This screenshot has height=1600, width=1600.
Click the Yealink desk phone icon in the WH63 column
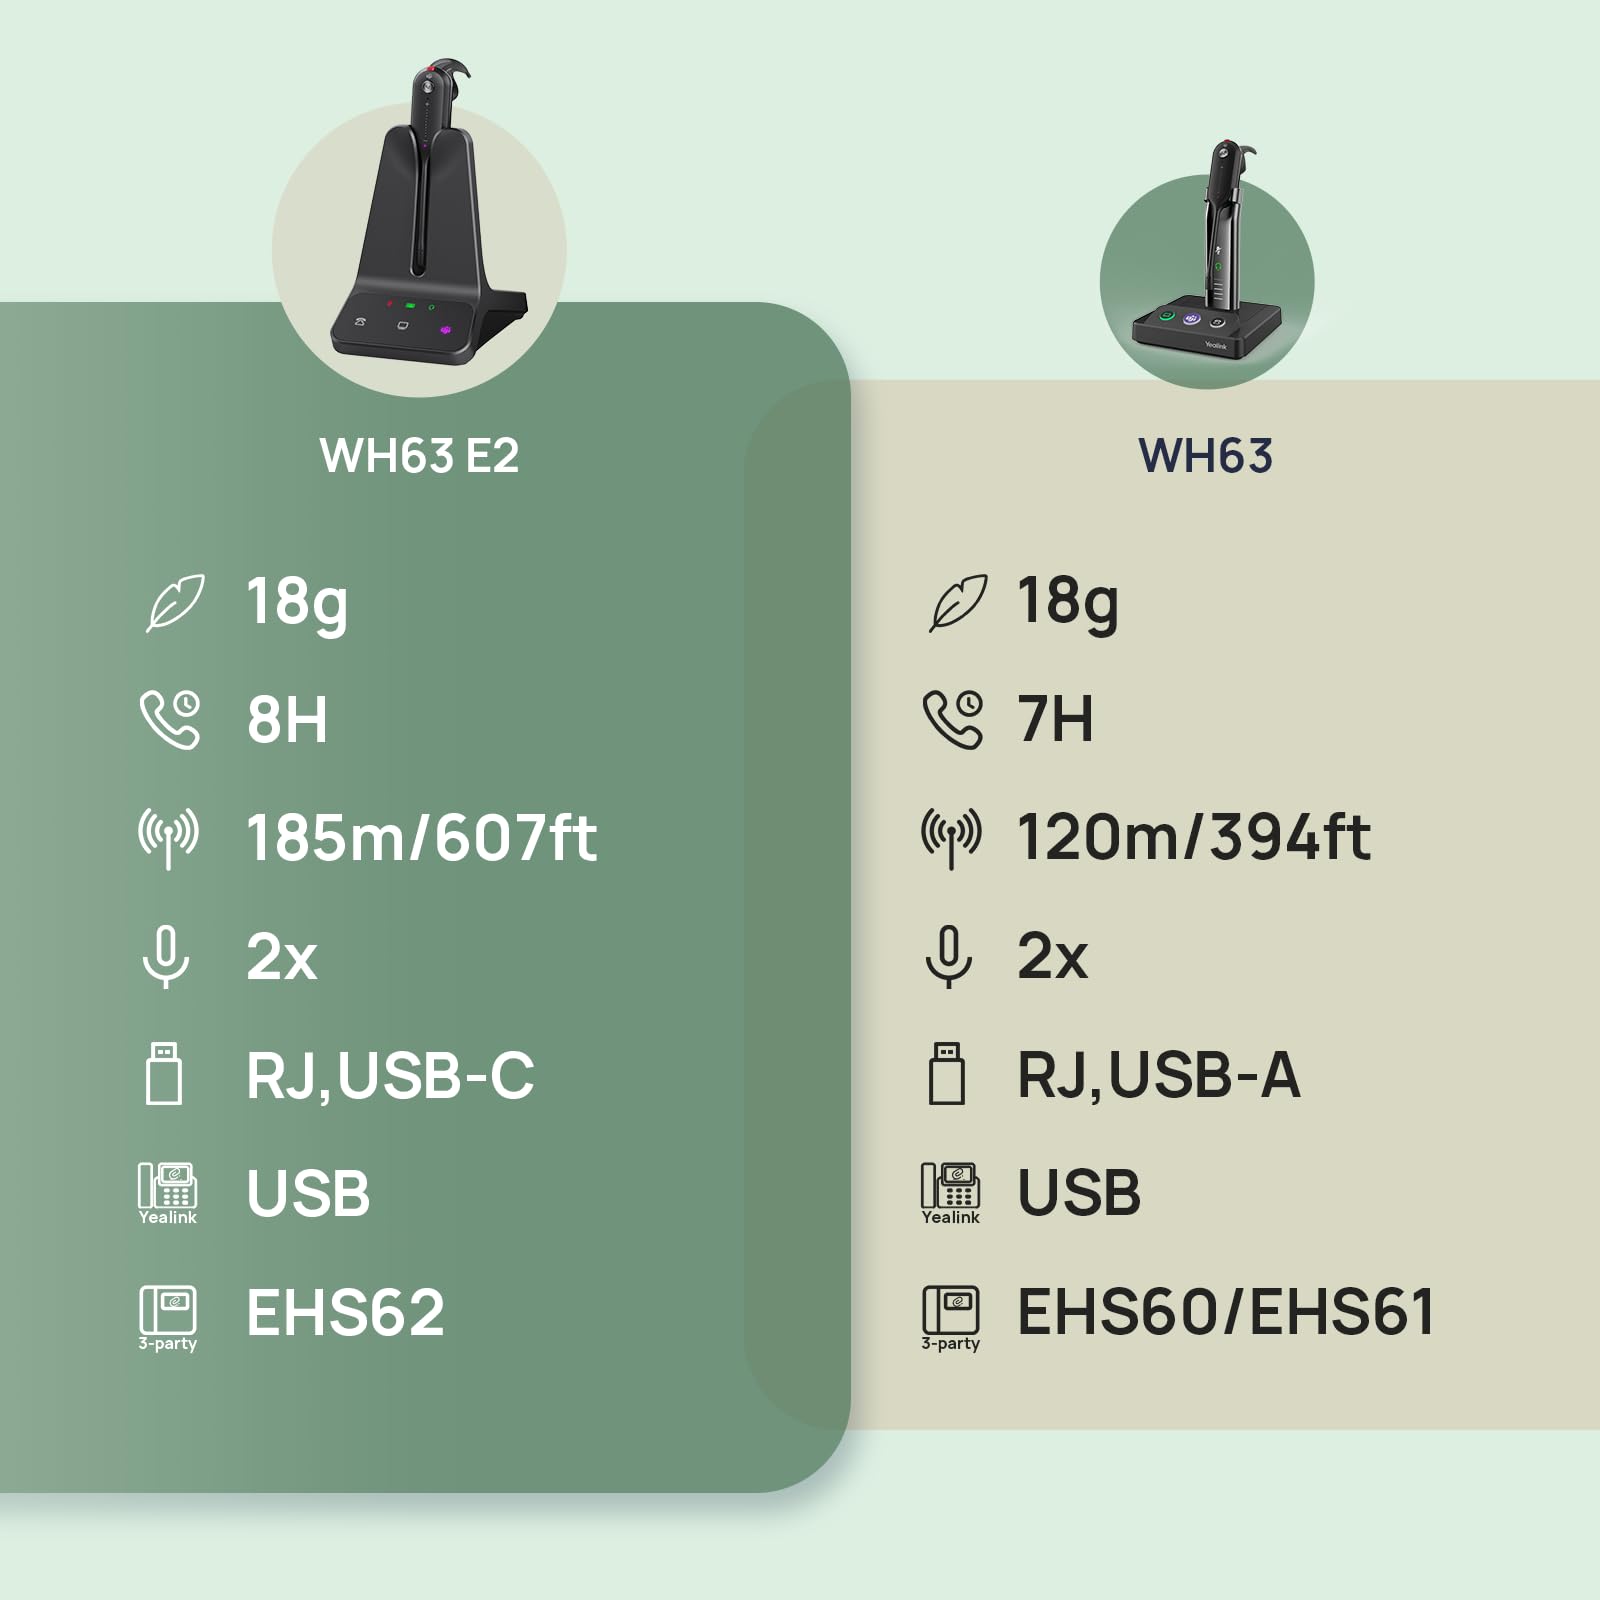coord(951,1193)
